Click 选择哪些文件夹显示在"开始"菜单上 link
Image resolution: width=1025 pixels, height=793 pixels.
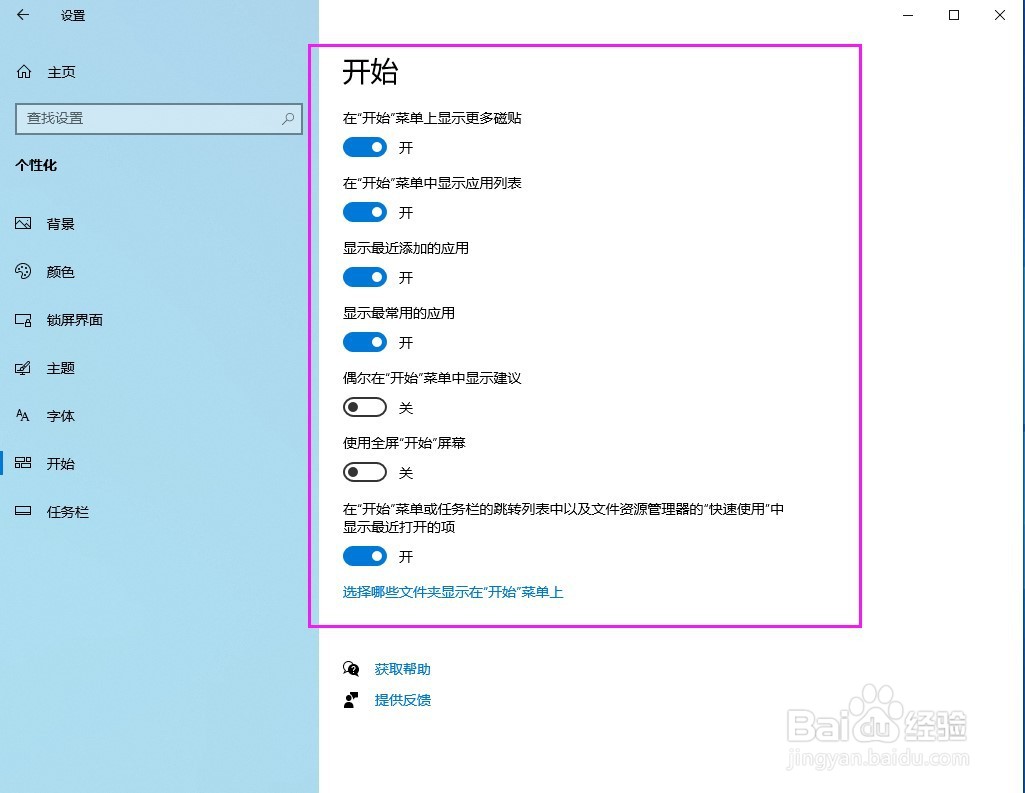(x=452, y=592)
